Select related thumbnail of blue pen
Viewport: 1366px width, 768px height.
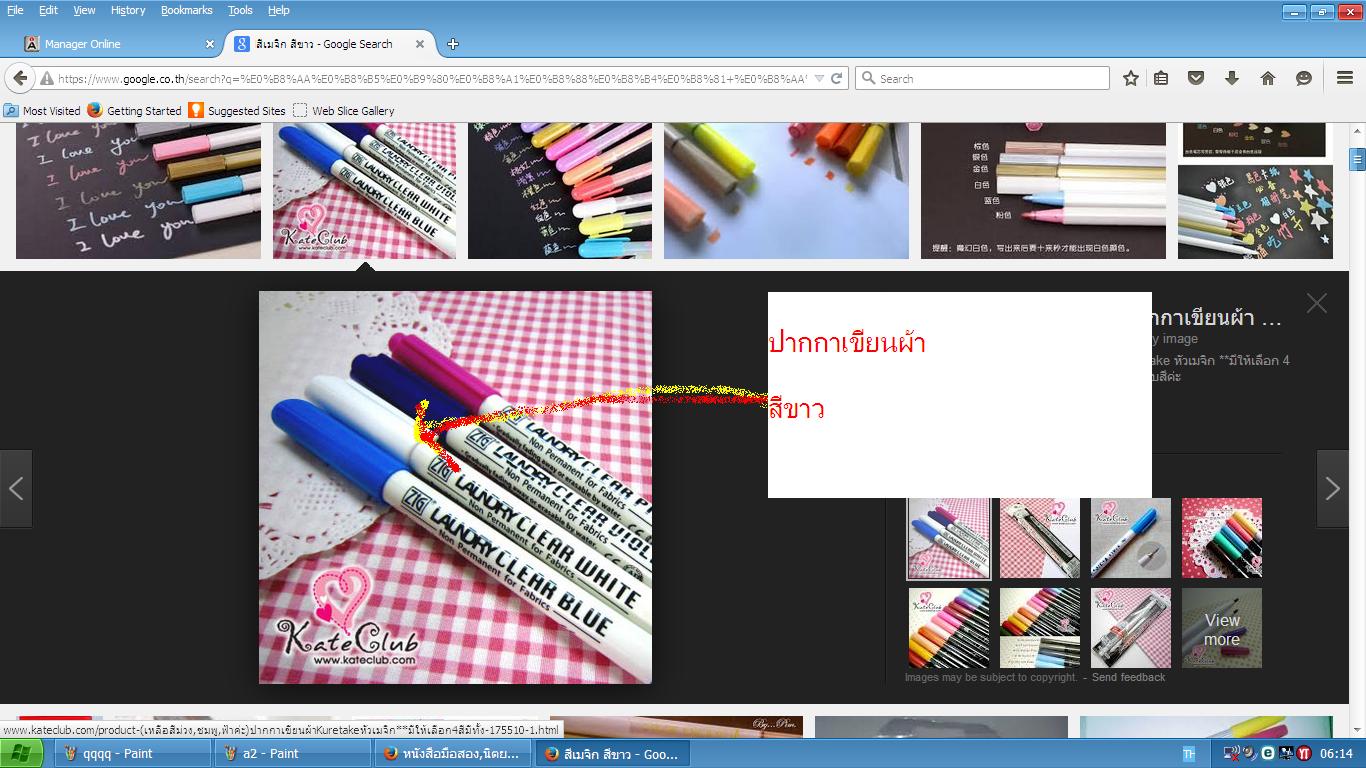coord(1131,538)
